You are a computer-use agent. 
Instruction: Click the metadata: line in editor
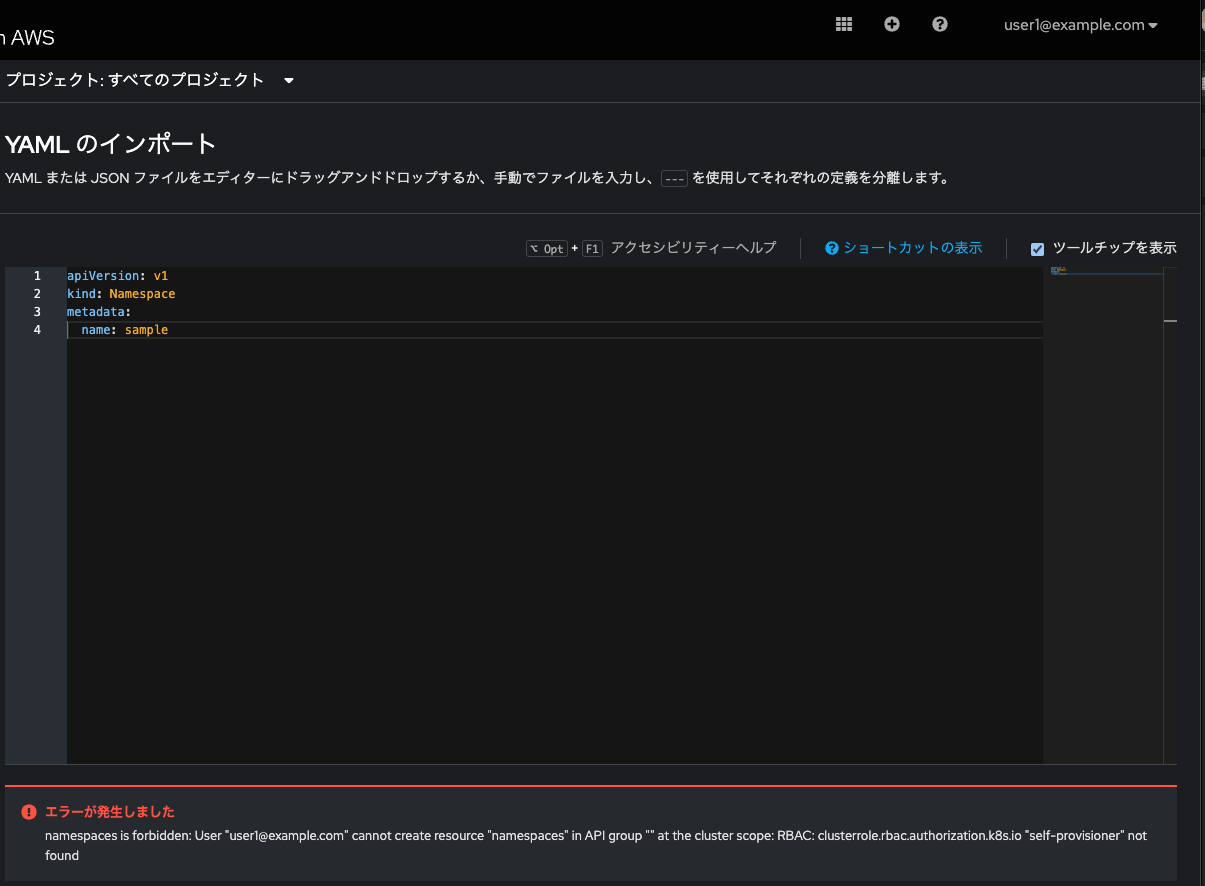click(x=99, y=312)
